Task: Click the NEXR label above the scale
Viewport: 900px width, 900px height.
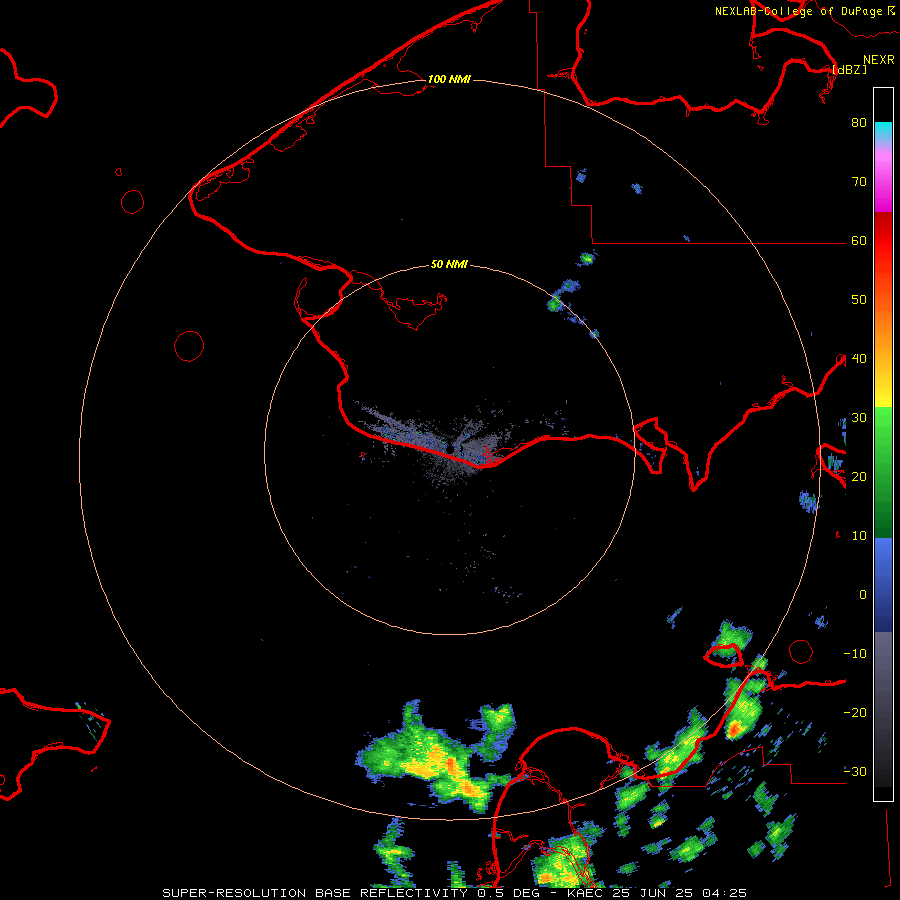Action: click(878, 59)
